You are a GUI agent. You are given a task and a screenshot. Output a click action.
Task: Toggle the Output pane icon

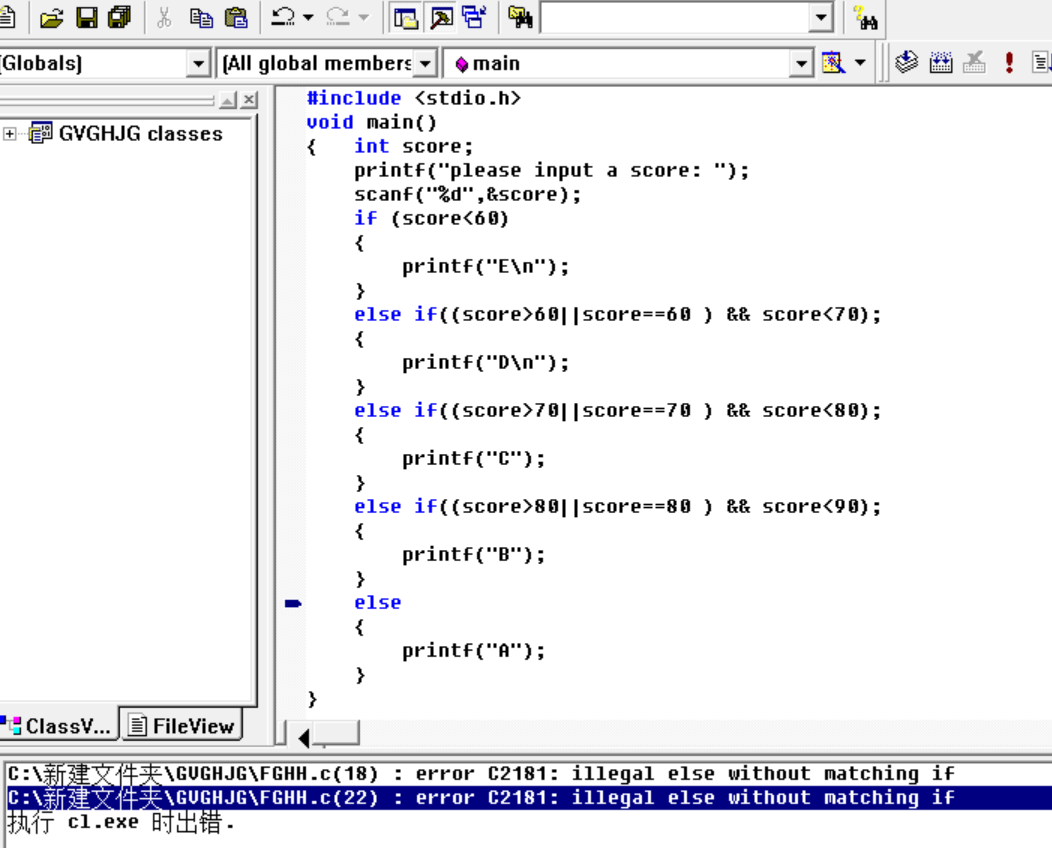(440, 17)
